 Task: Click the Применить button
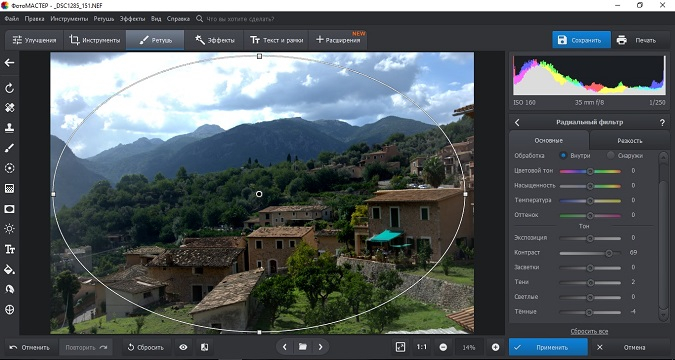[548, 347]
